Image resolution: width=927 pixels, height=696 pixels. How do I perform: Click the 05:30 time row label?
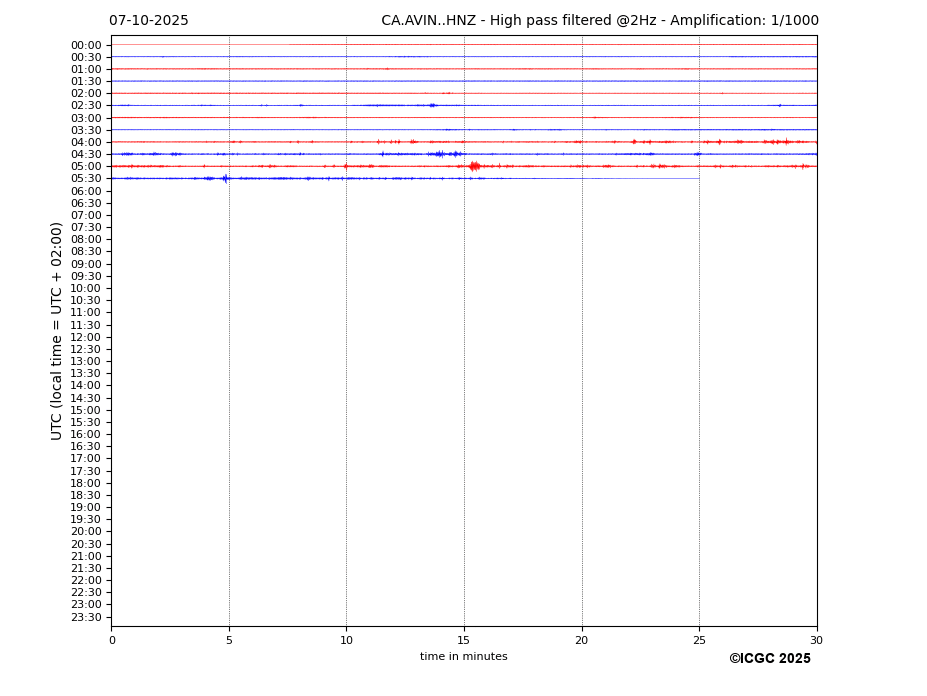pyautogui.click(x=86, y=179)
